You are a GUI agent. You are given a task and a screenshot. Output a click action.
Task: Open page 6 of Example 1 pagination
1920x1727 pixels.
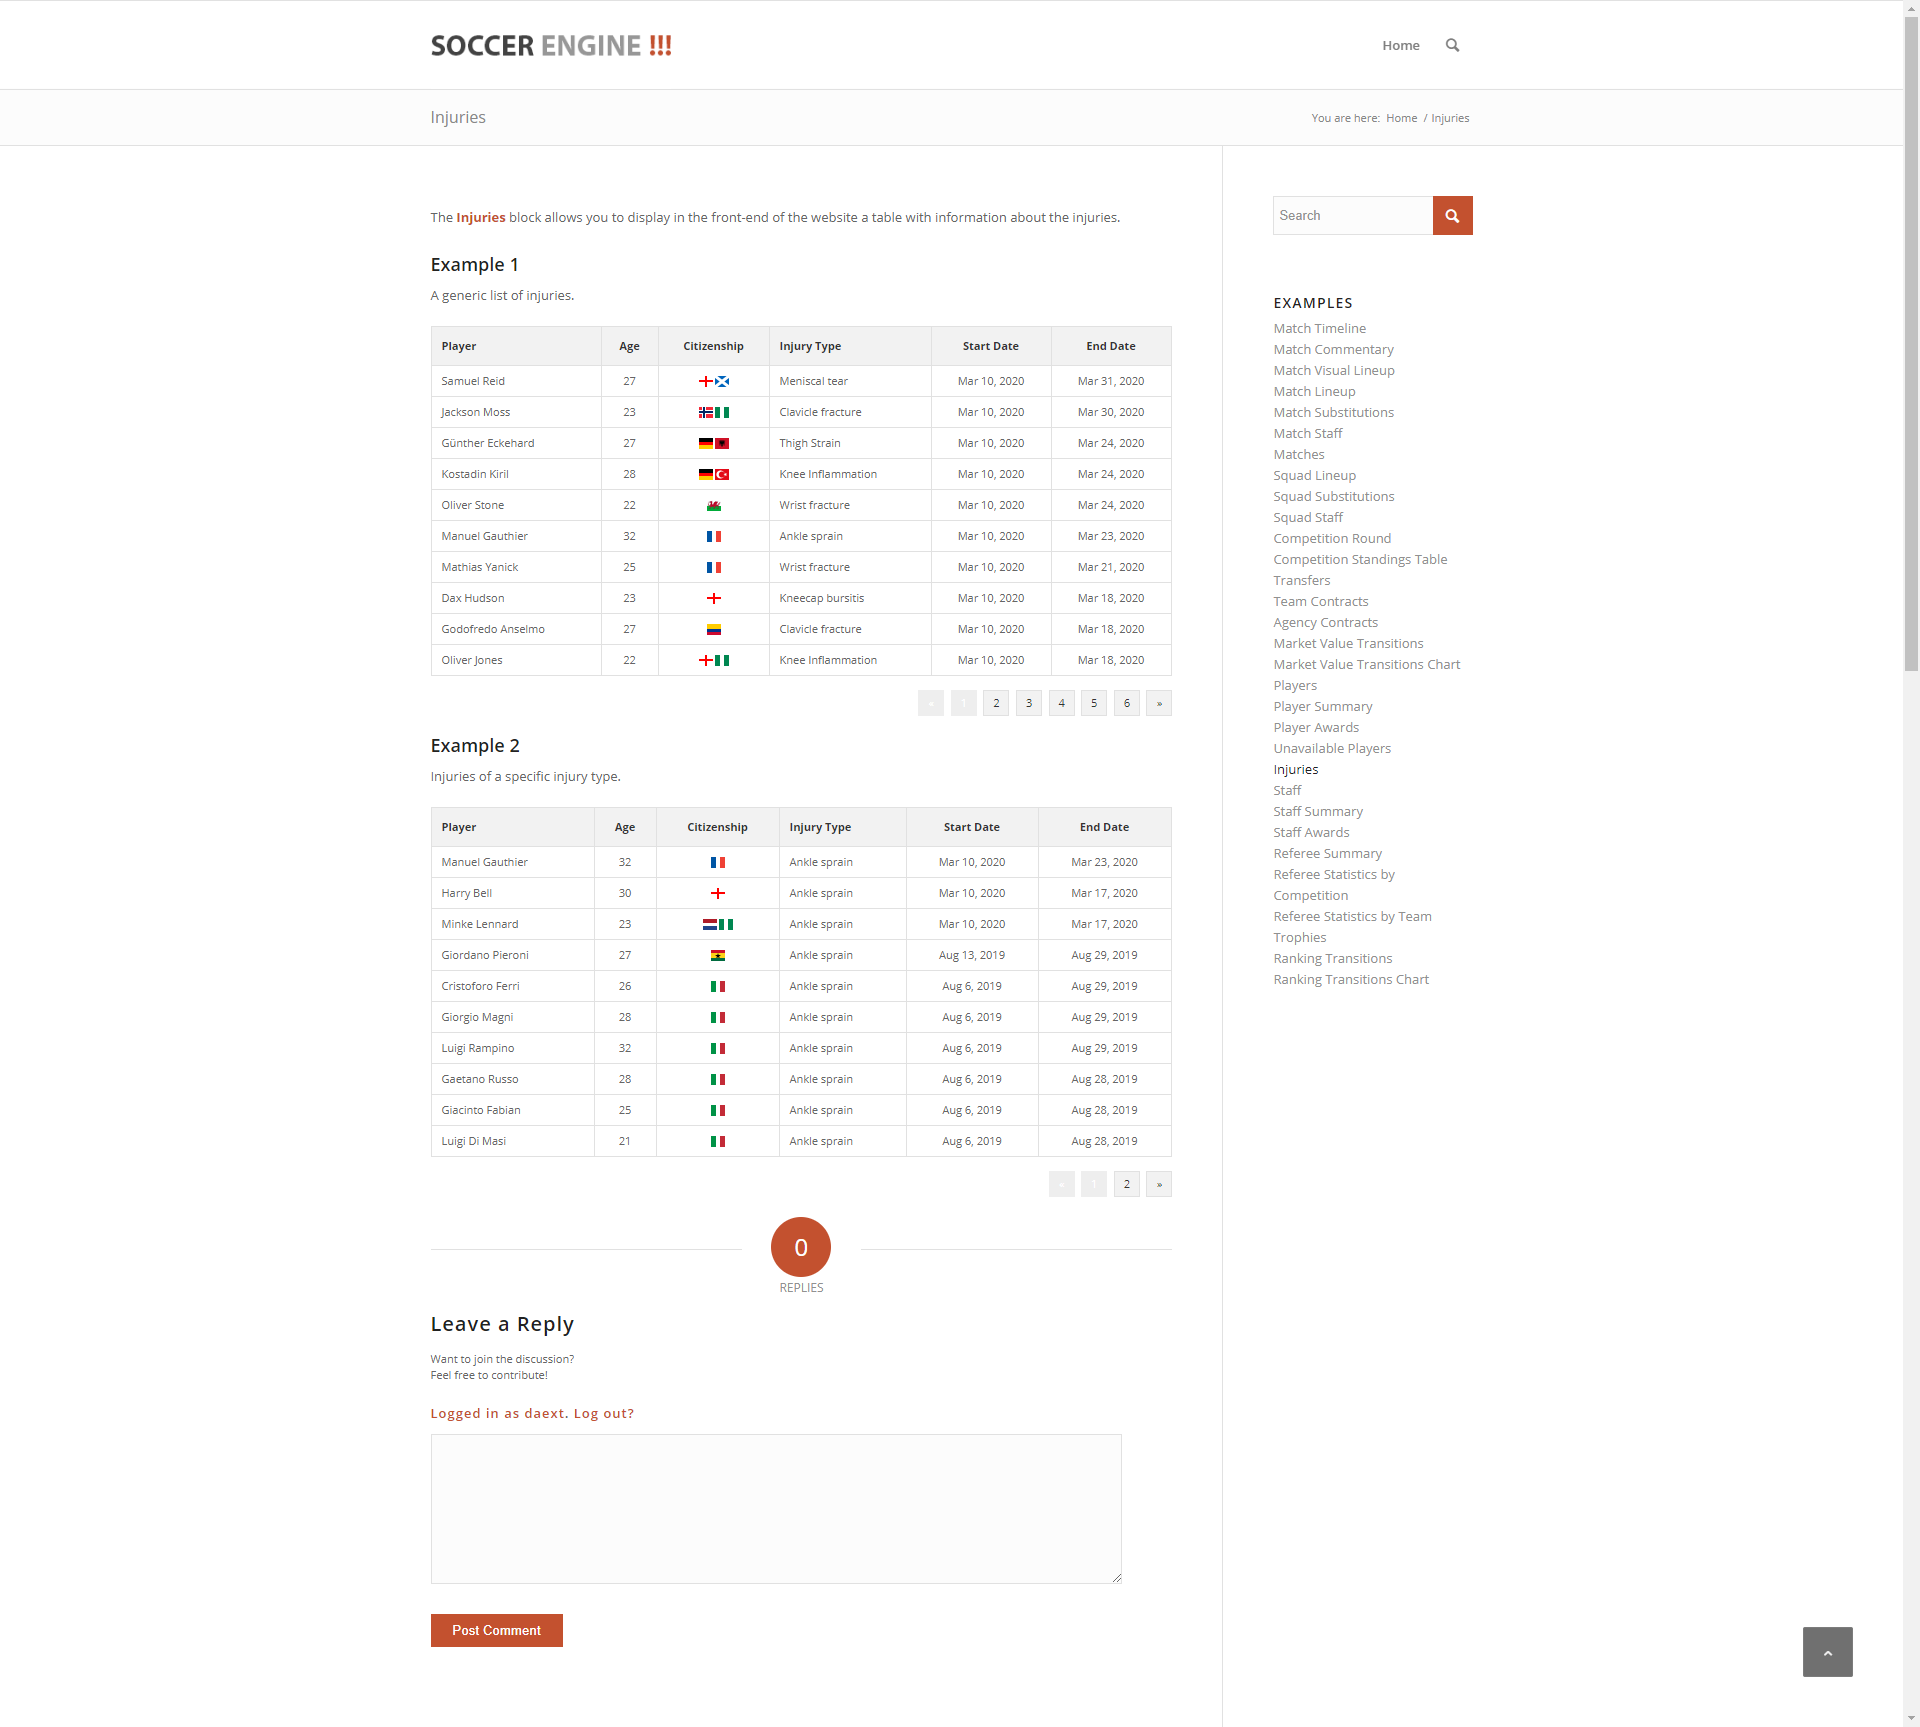click(1126, 703)
